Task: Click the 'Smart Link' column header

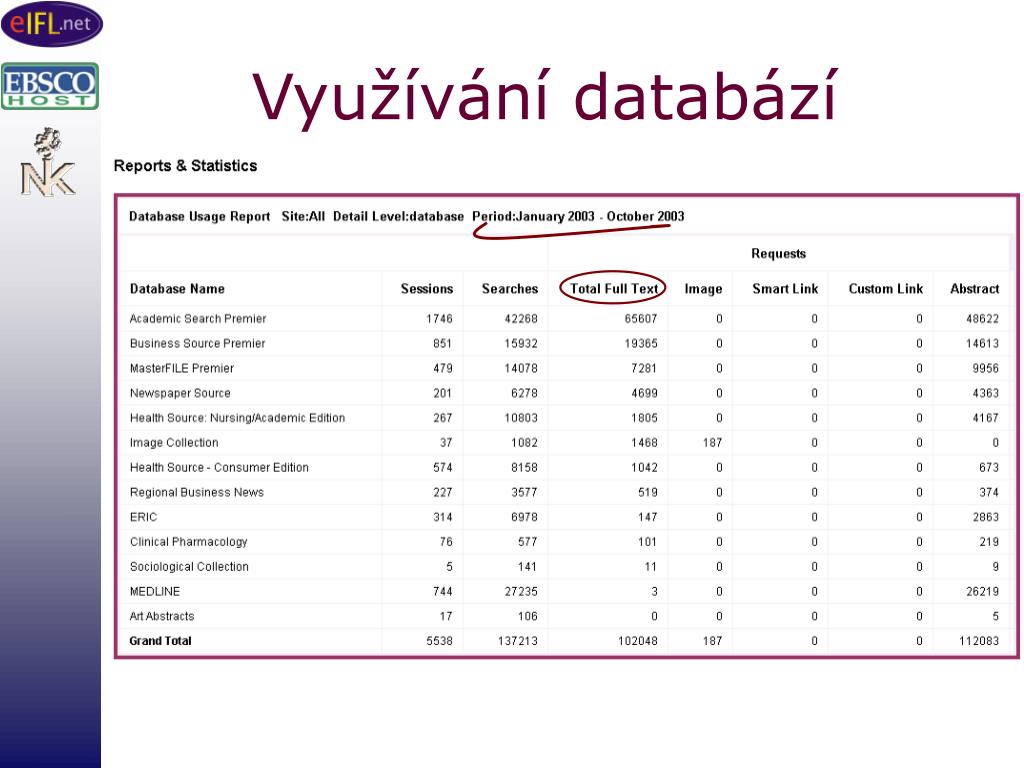Action: (785, 289)
